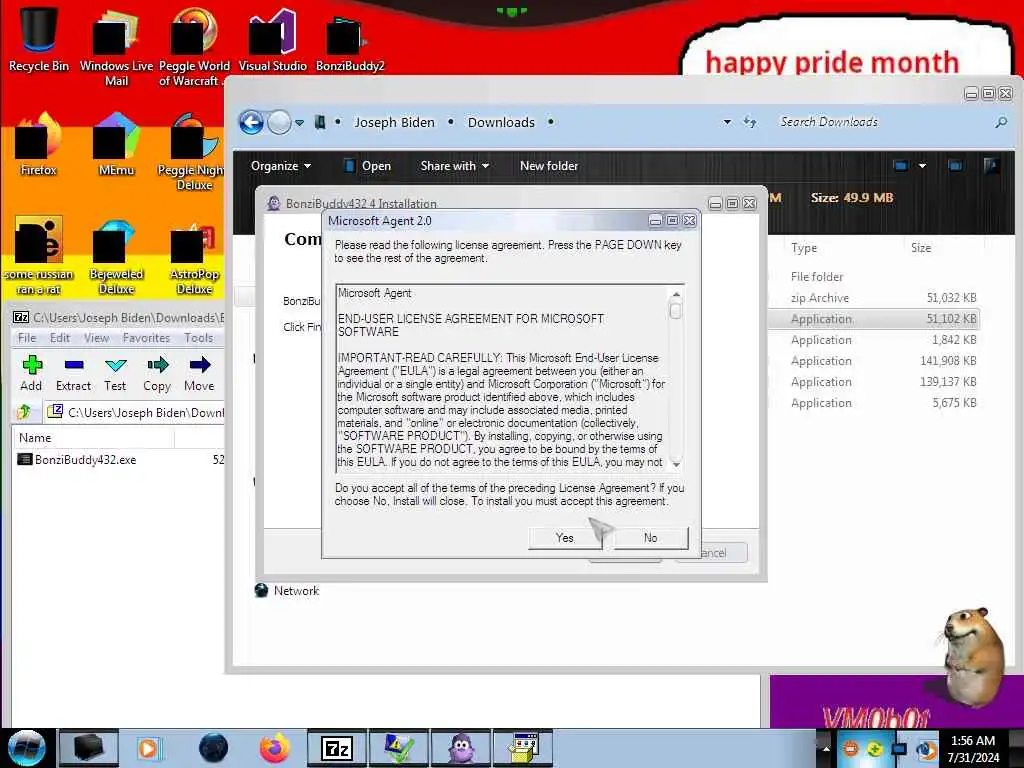Viewport: 1024px width, 768px height.
Task: Click the 7-Zip Copy button
Action: coord(157,373)
